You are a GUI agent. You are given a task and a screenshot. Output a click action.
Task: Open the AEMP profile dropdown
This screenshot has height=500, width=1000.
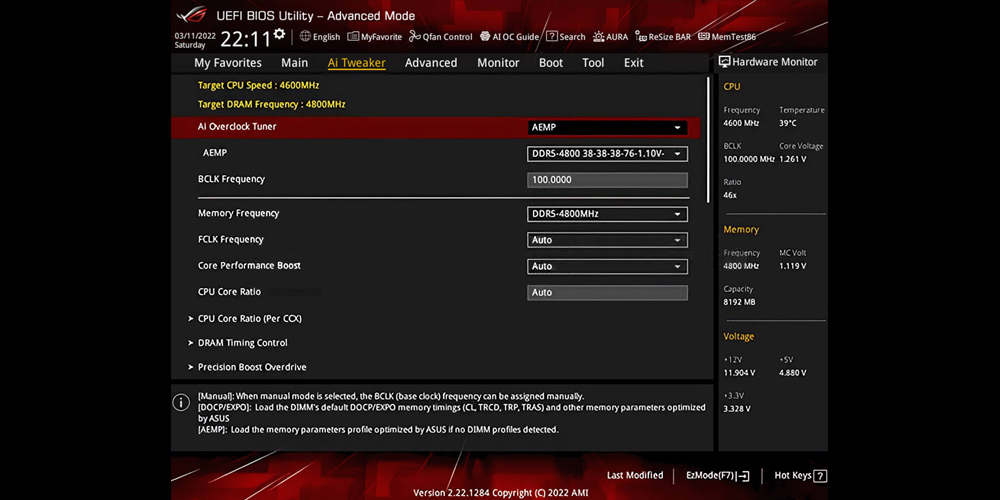[x=607, y=154]
